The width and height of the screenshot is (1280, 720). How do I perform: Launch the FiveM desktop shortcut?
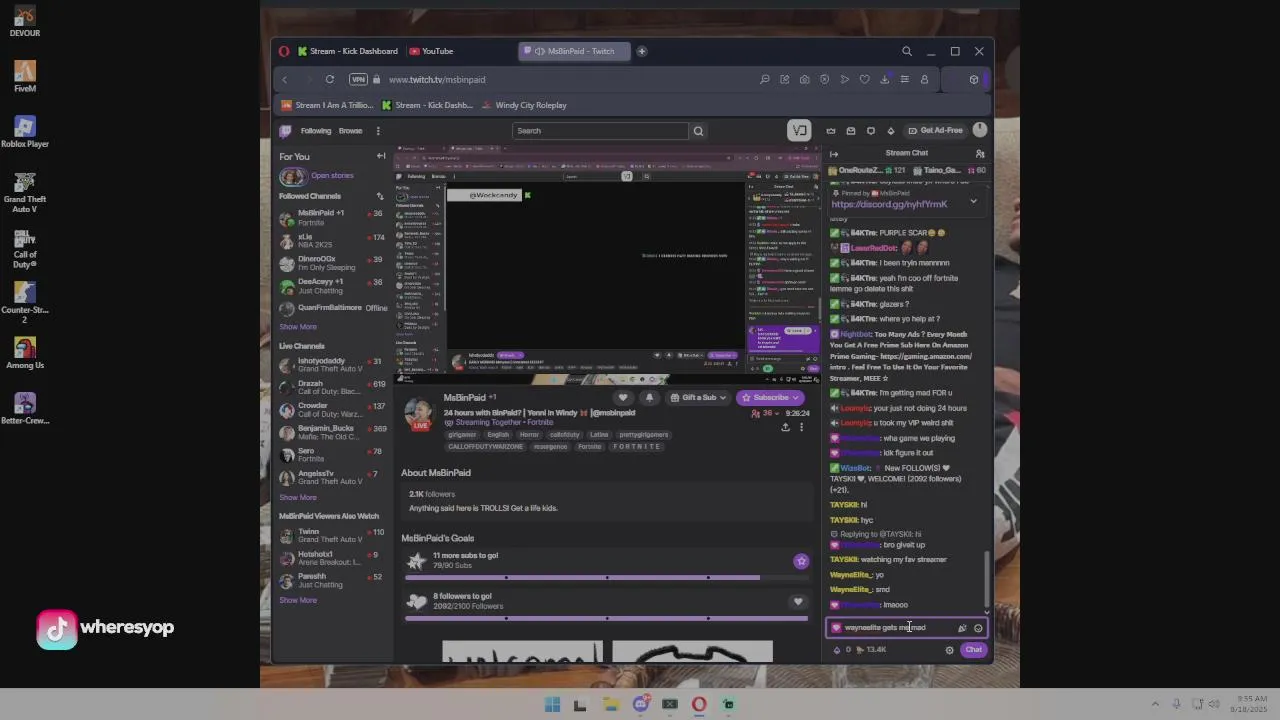click(x=25, y=77)
